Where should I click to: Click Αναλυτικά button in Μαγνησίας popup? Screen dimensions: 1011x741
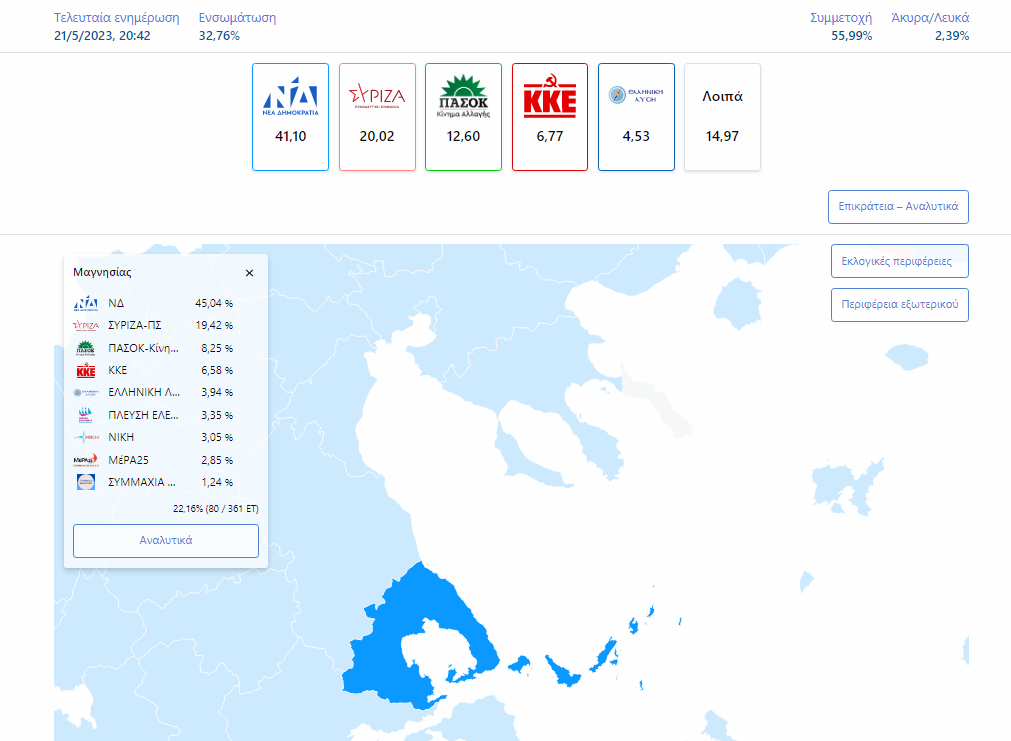pyautogui.click(x=166, y=540)
